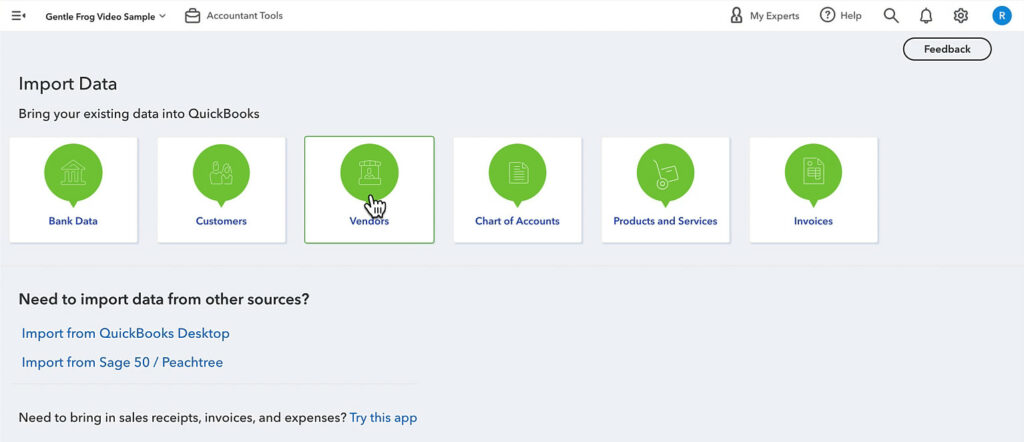This screenshot has width=1024, height=442.
Task: Select the Customers link
Action: click(221, 221)
